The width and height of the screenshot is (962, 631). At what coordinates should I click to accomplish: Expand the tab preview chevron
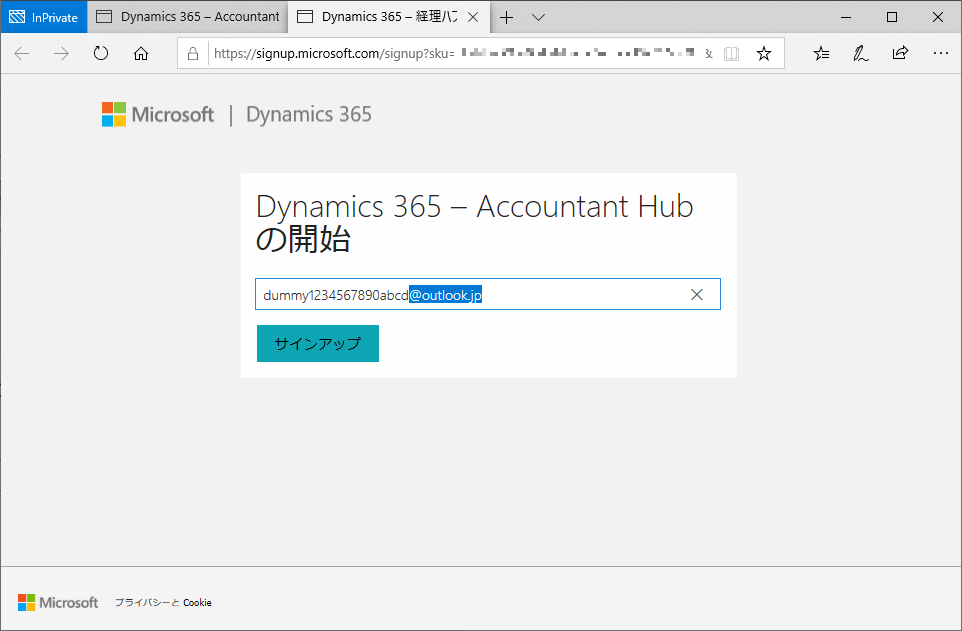[539, 17]
